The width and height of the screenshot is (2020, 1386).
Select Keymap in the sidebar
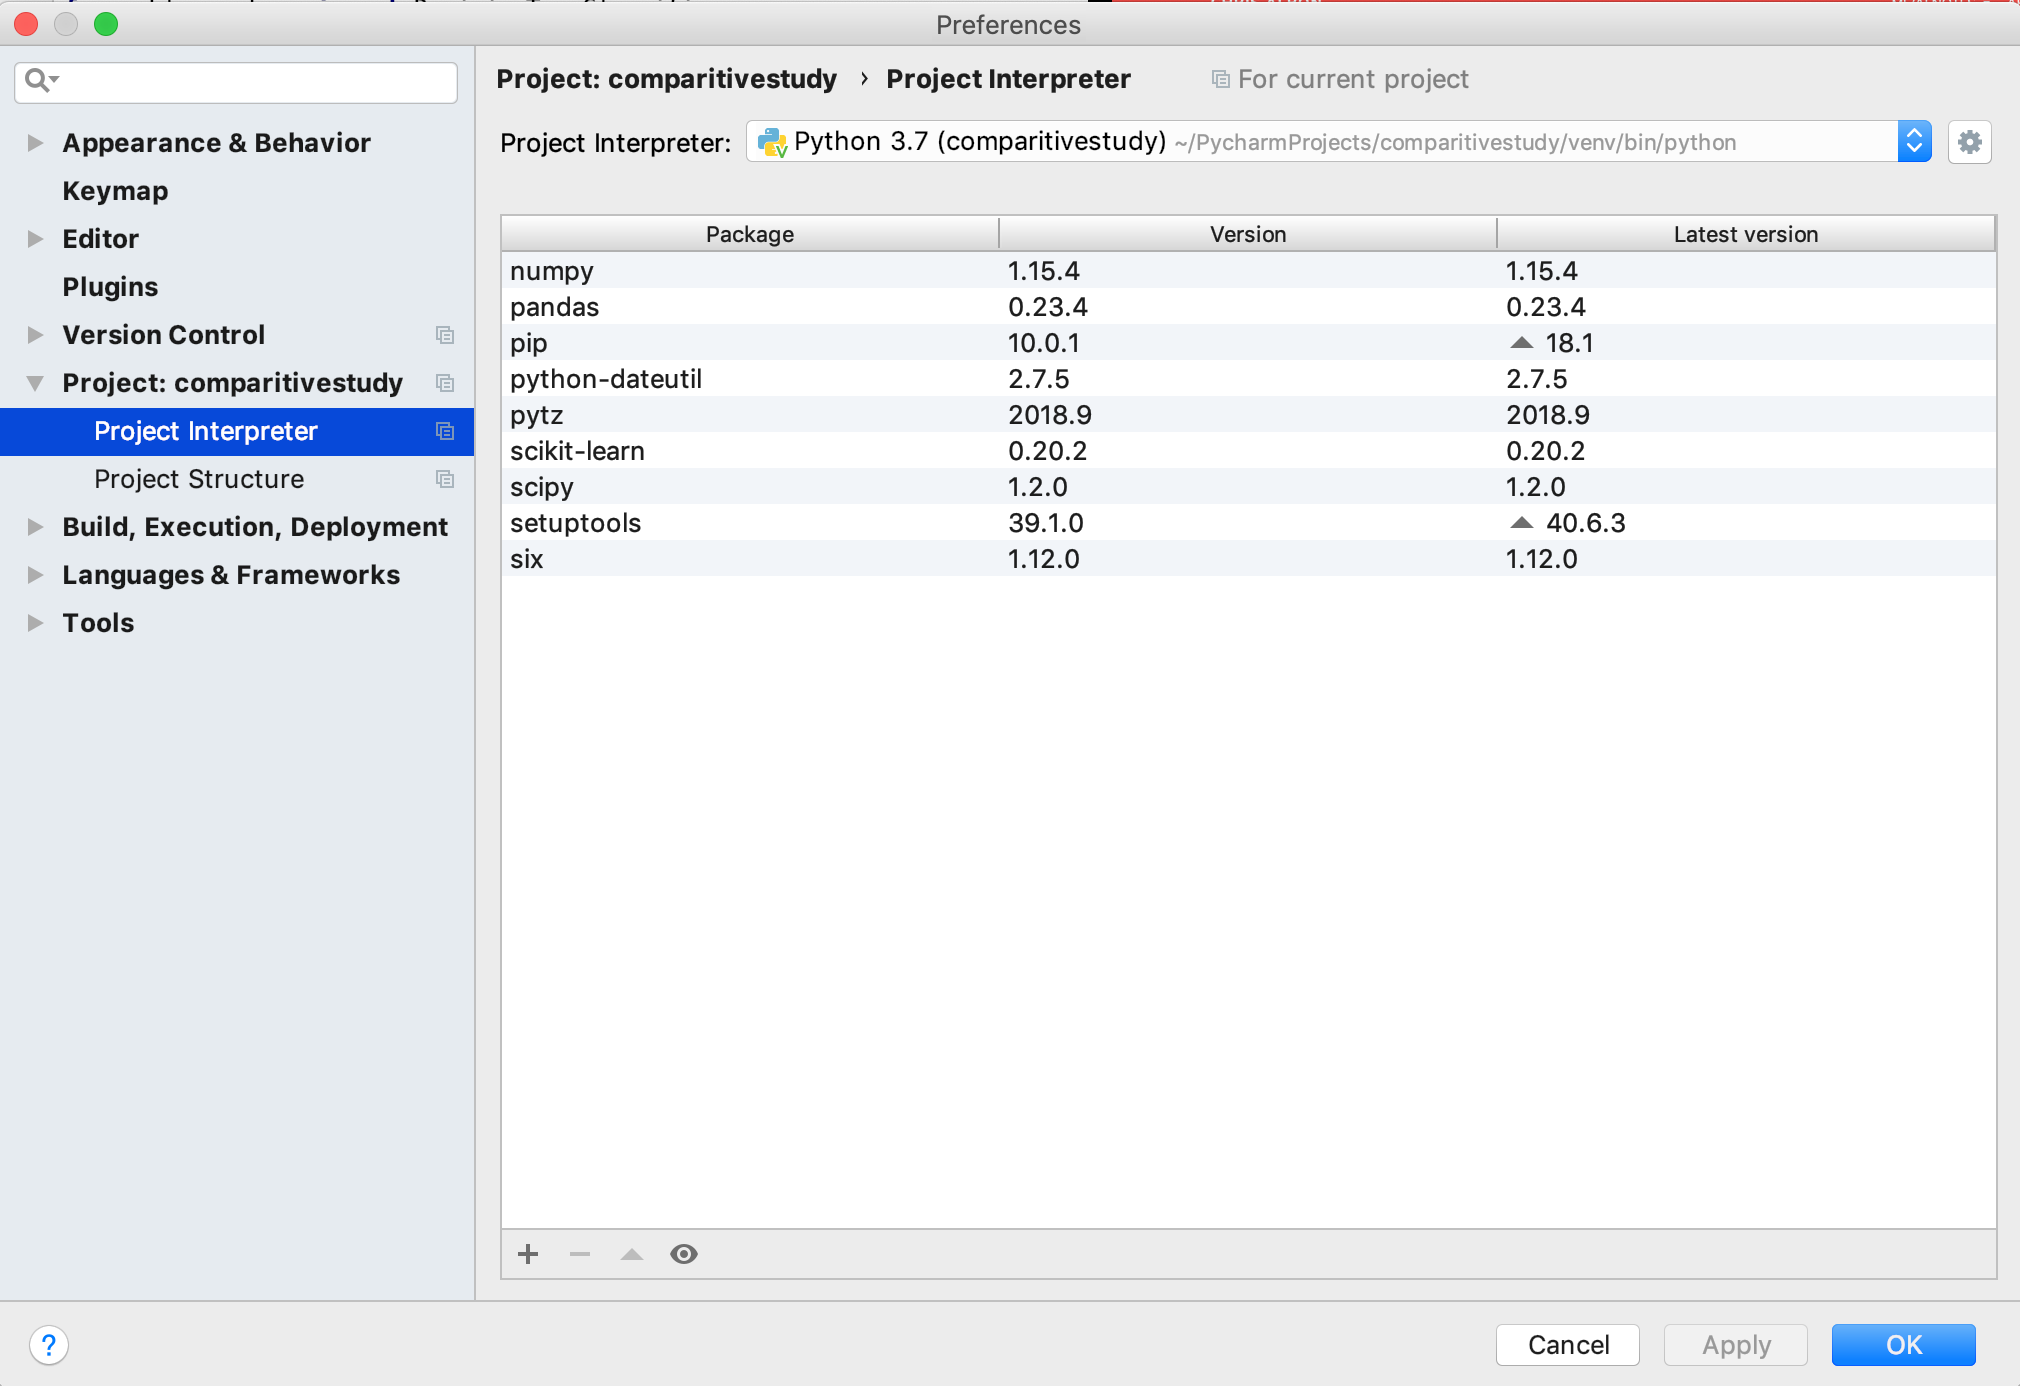click(x=115, y=191)
